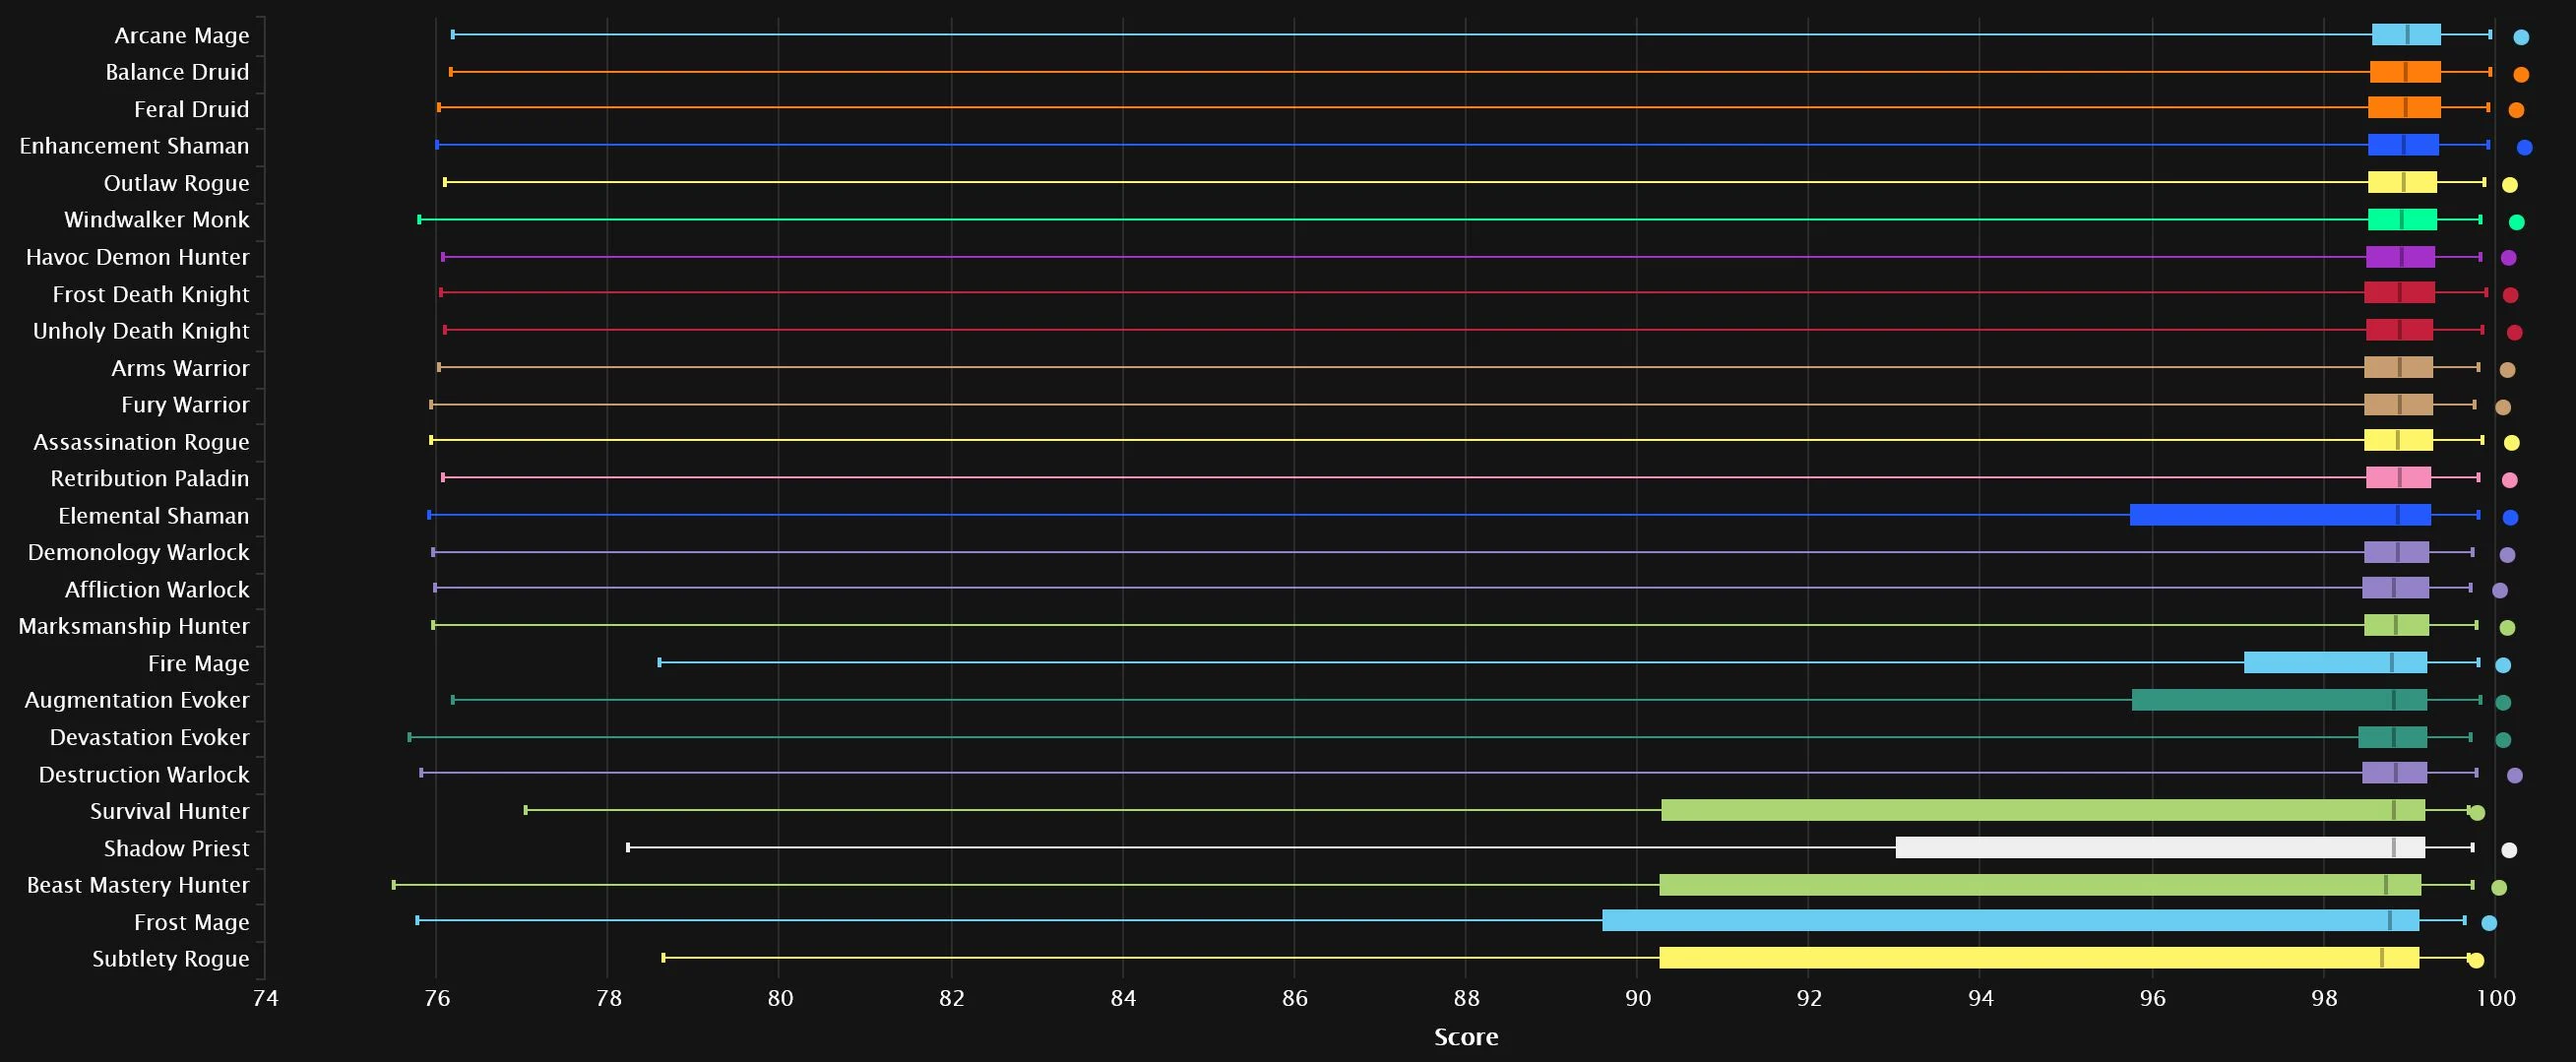2576x1062 pixels.
Task: Click the Score axis title
Action: click(1466, 1037)
